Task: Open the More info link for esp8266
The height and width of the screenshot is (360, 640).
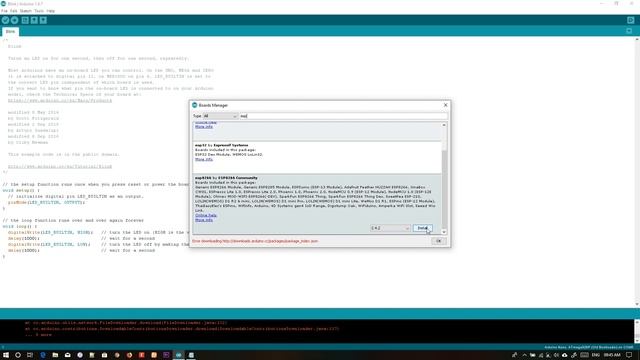Action: [x=204, y=220]
